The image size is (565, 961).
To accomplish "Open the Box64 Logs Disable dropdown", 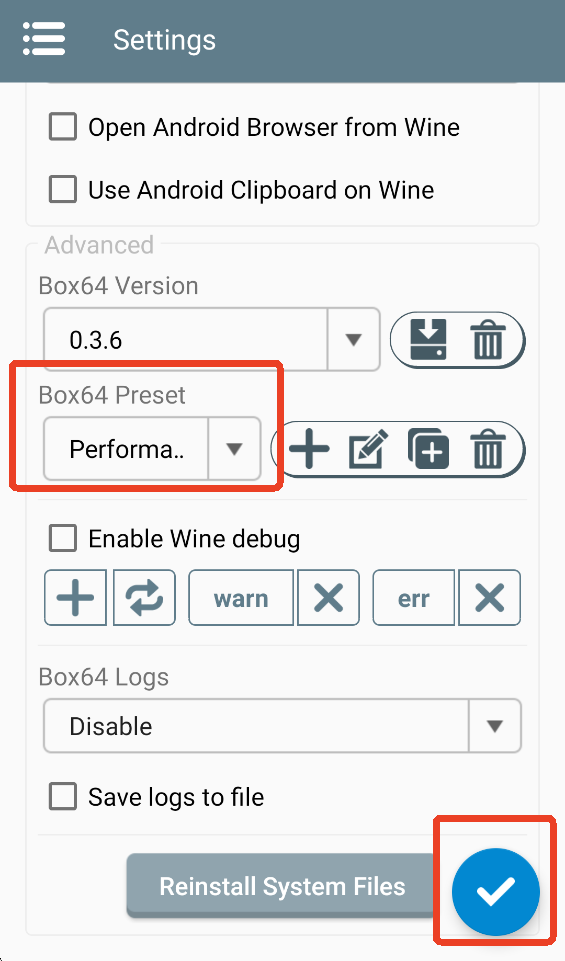I will click(282, 726).
